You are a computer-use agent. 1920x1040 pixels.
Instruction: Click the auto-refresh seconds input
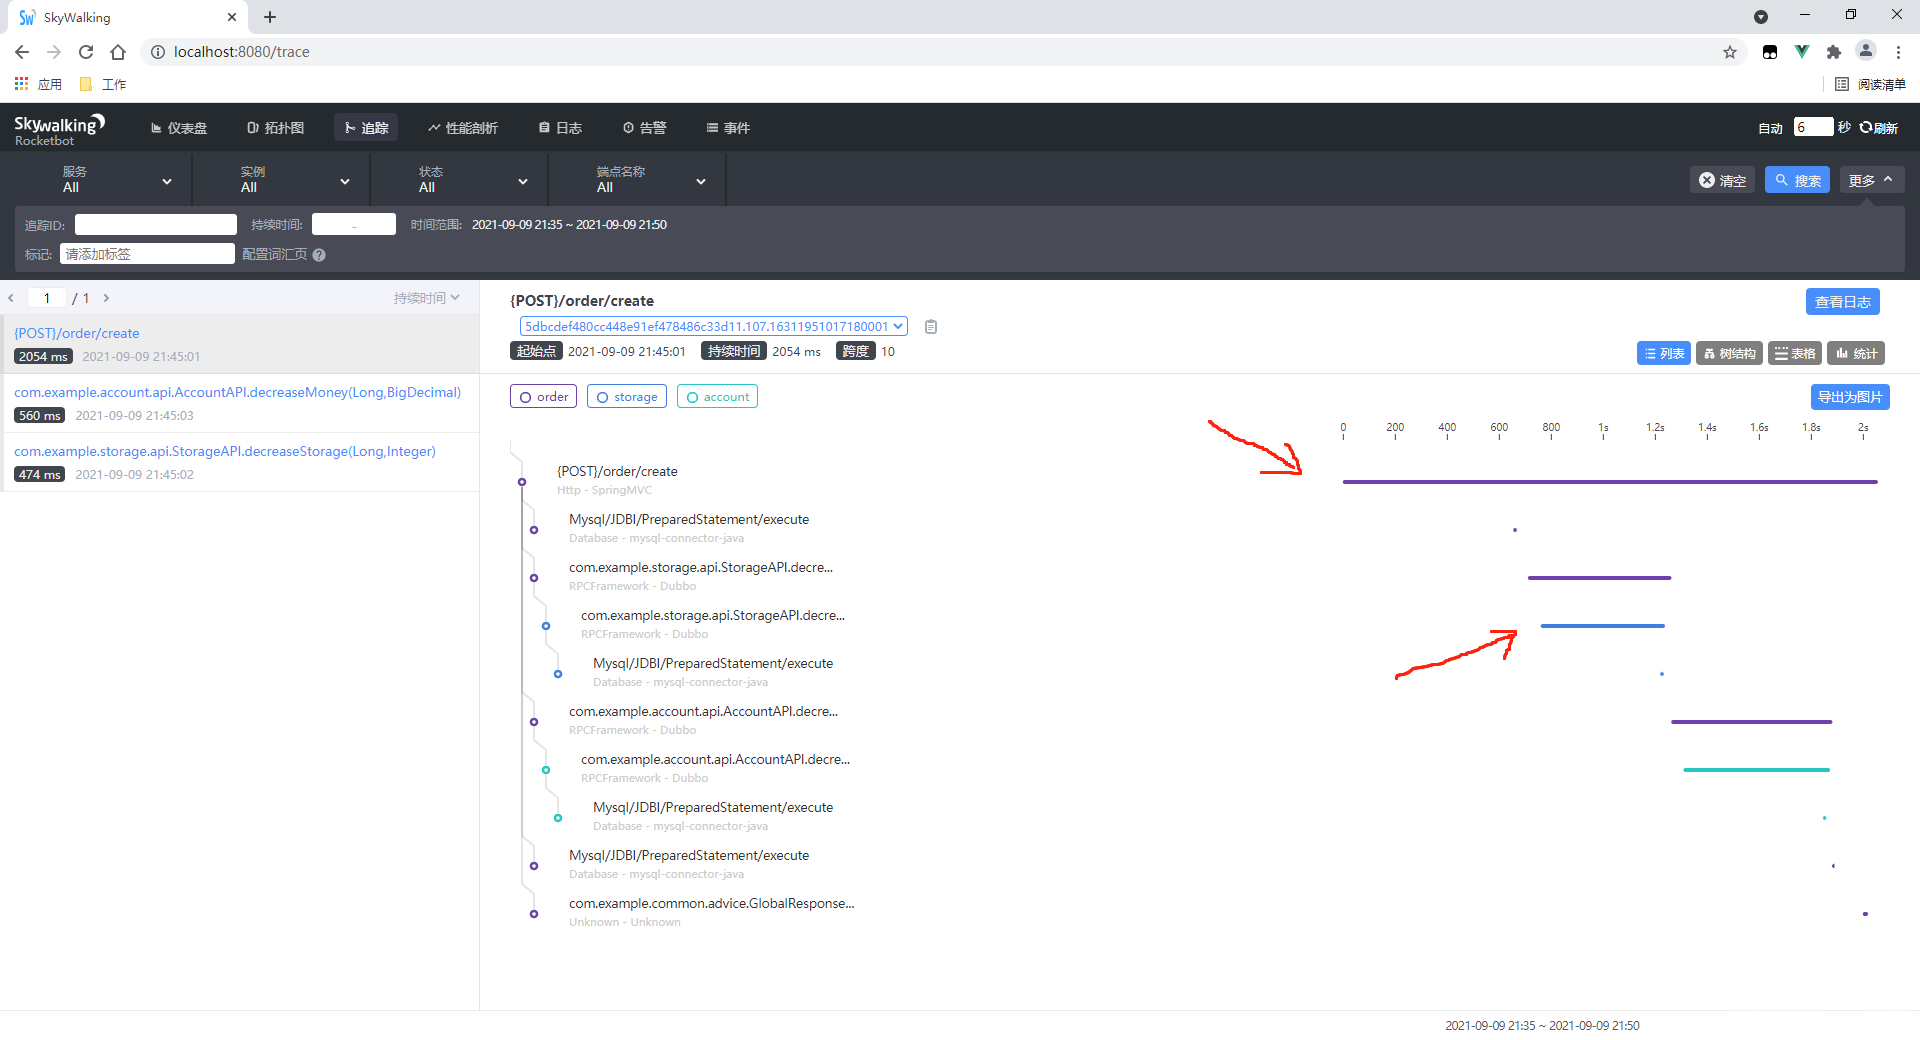pyautogui.click(x=1813, y=127)
